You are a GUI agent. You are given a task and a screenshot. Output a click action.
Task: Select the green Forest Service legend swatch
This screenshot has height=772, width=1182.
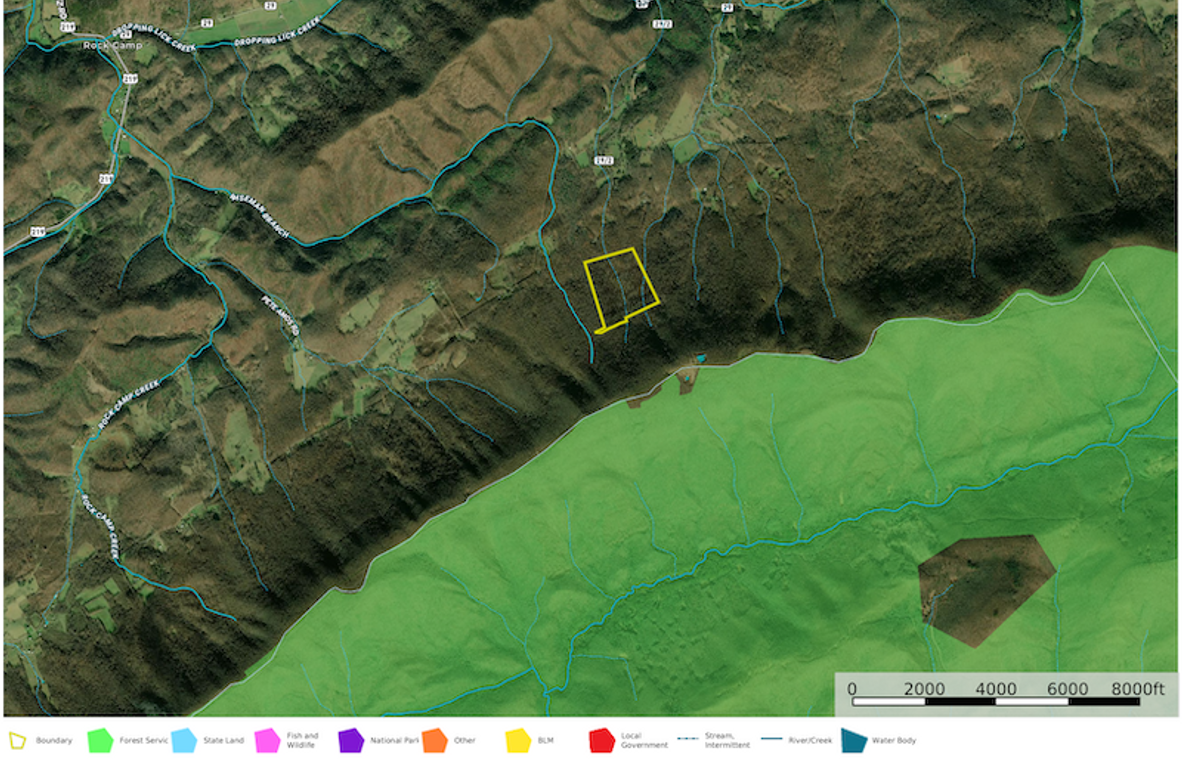click(x=99, y=741)
